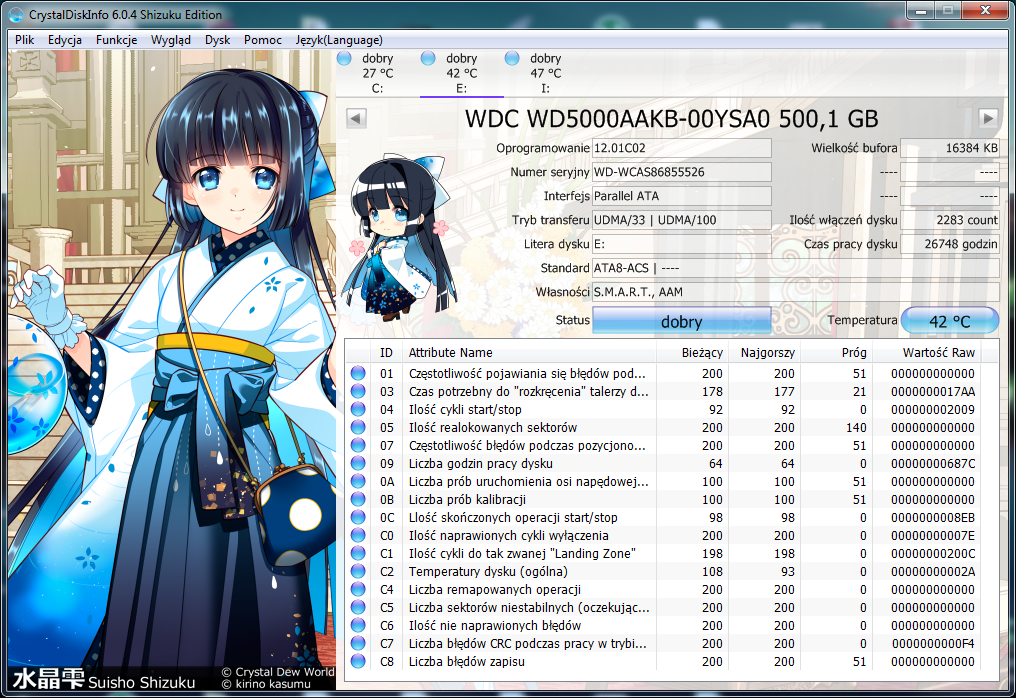Click the power-on count field 2283 count
This screenshot has height=699, width=1017.
pos(950,220)
